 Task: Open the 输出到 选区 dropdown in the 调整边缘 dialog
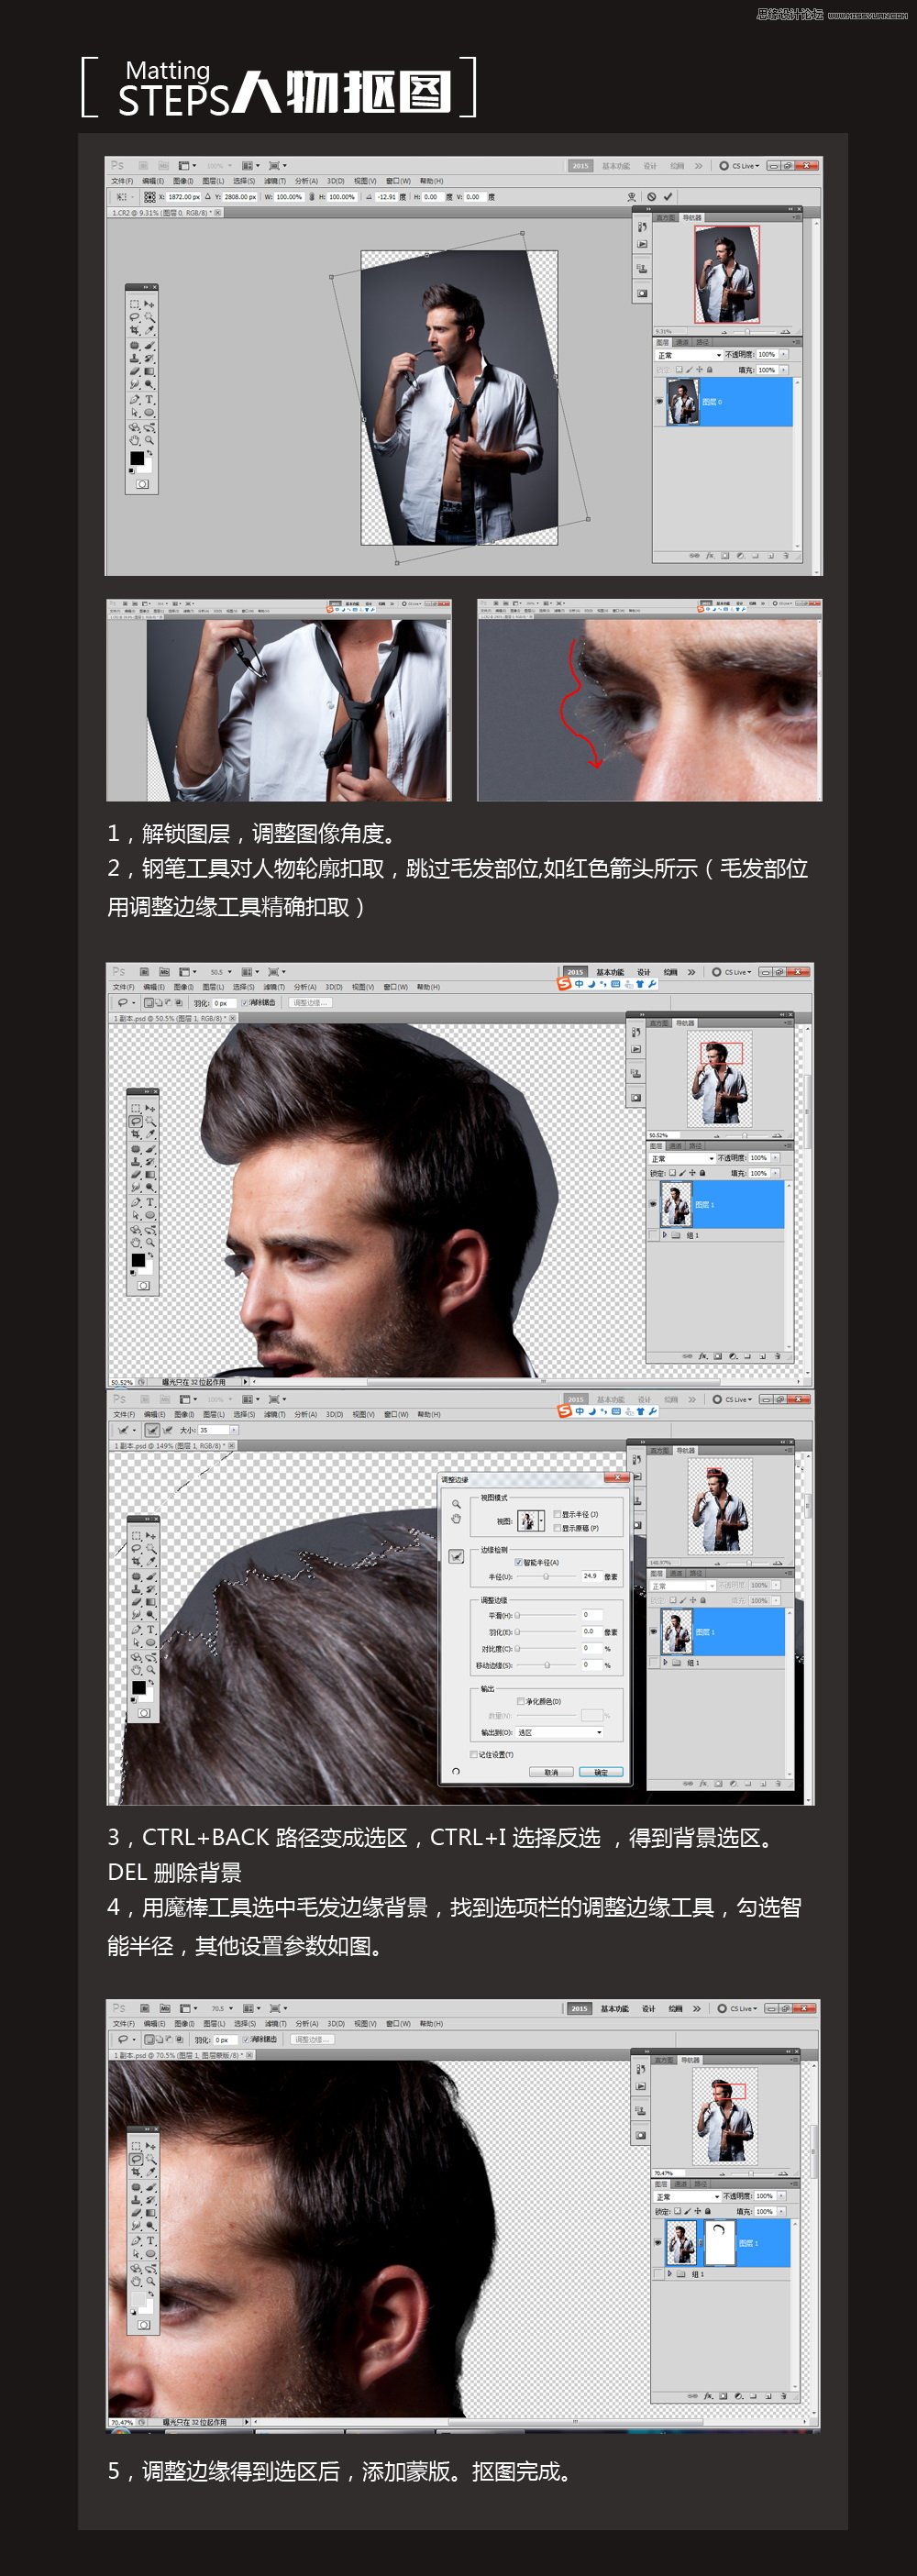point(560,1733)
